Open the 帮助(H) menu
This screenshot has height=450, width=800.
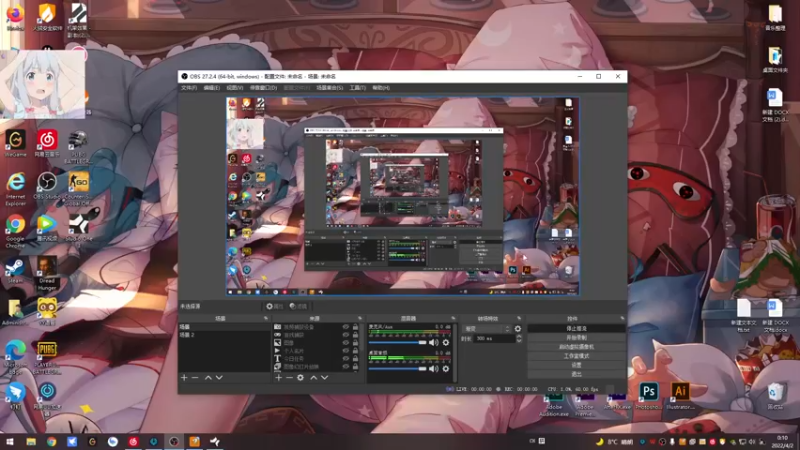click(x=381, y=88)
